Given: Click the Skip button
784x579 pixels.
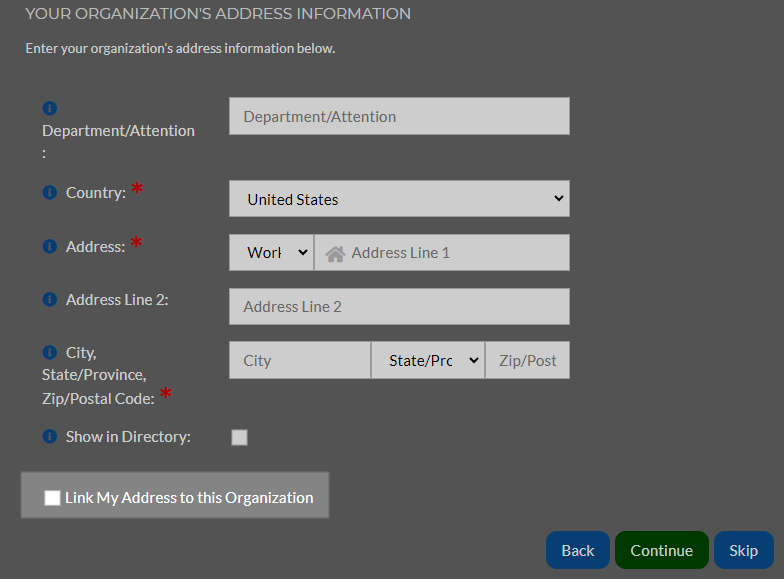Looking at the screenshot, I should [744, 550].
